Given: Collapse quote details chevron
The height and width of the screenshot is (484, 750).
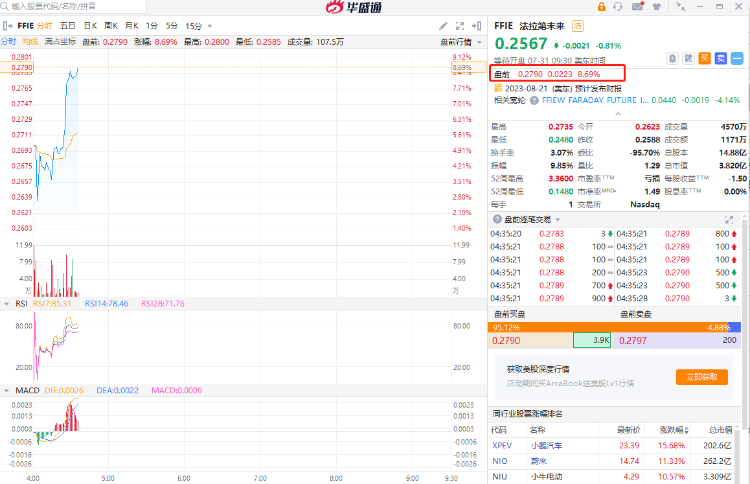Looking at the screenshot, I should pos(618,114).
